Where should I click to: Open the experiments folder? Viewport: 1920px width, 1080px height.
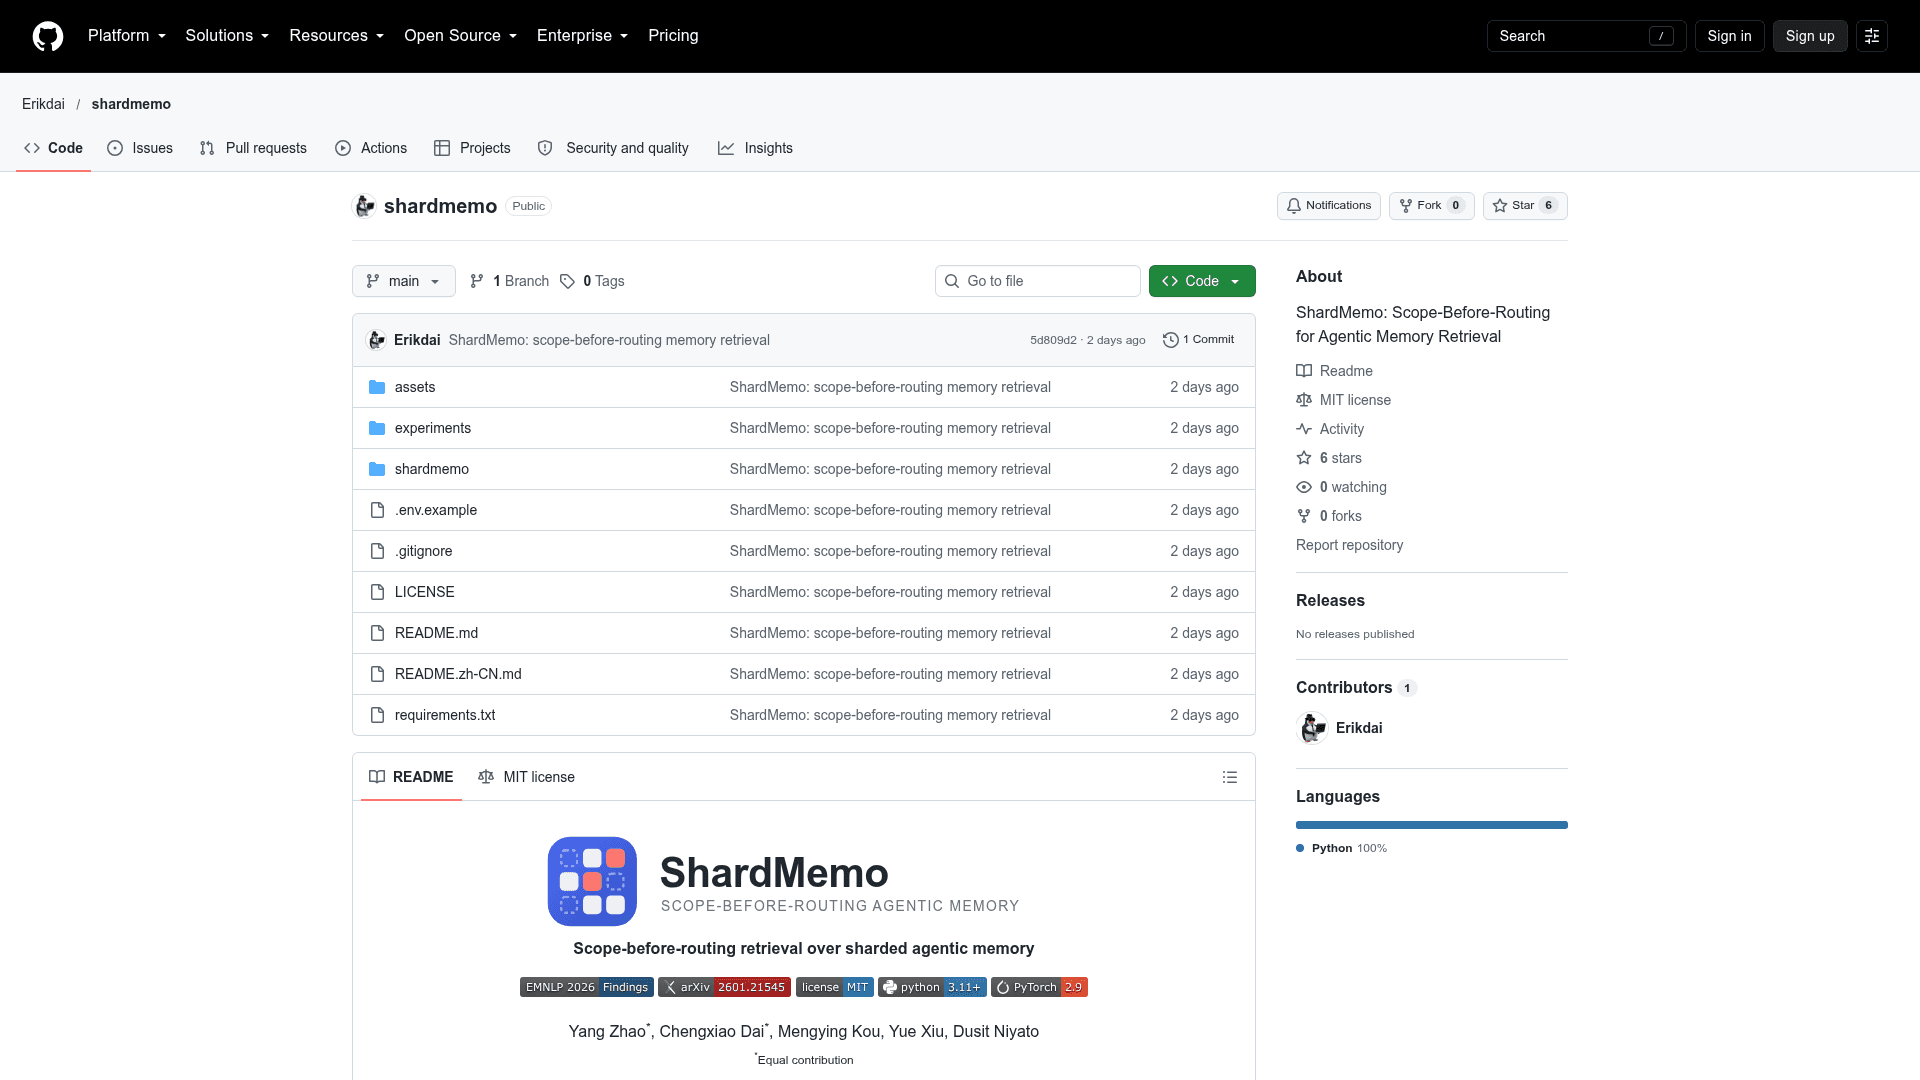pos(433,428)
